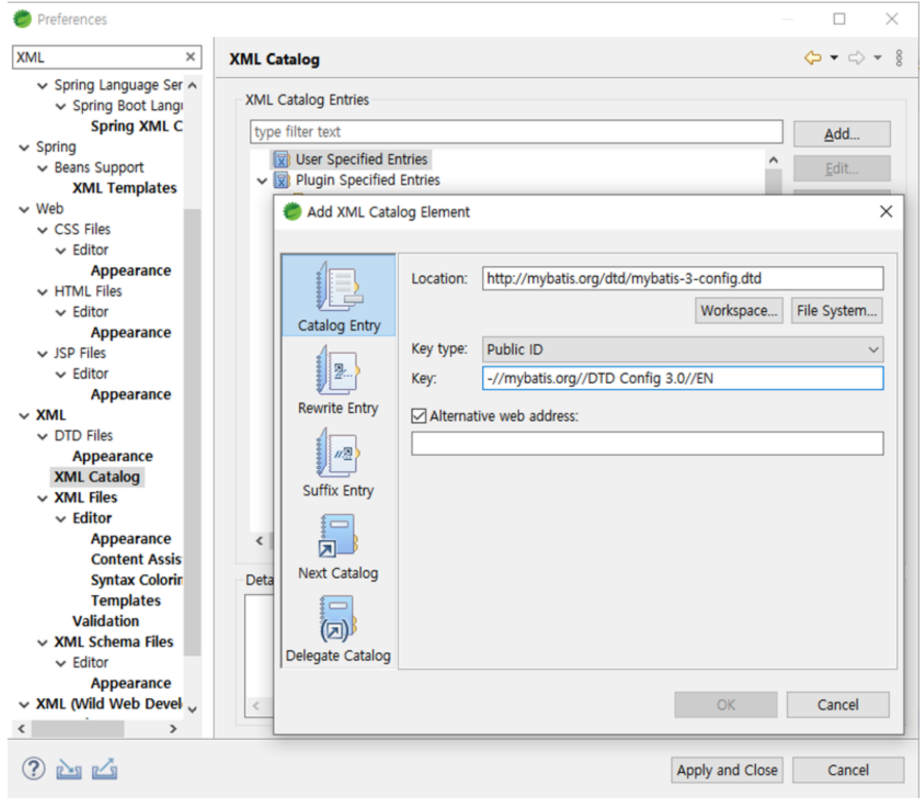Image resolution: width=921 pixels, height=802 pixels.
Task: Close the Add XML Catalog Element dialog
Action: pyautogui.click(x=886, y=212)
